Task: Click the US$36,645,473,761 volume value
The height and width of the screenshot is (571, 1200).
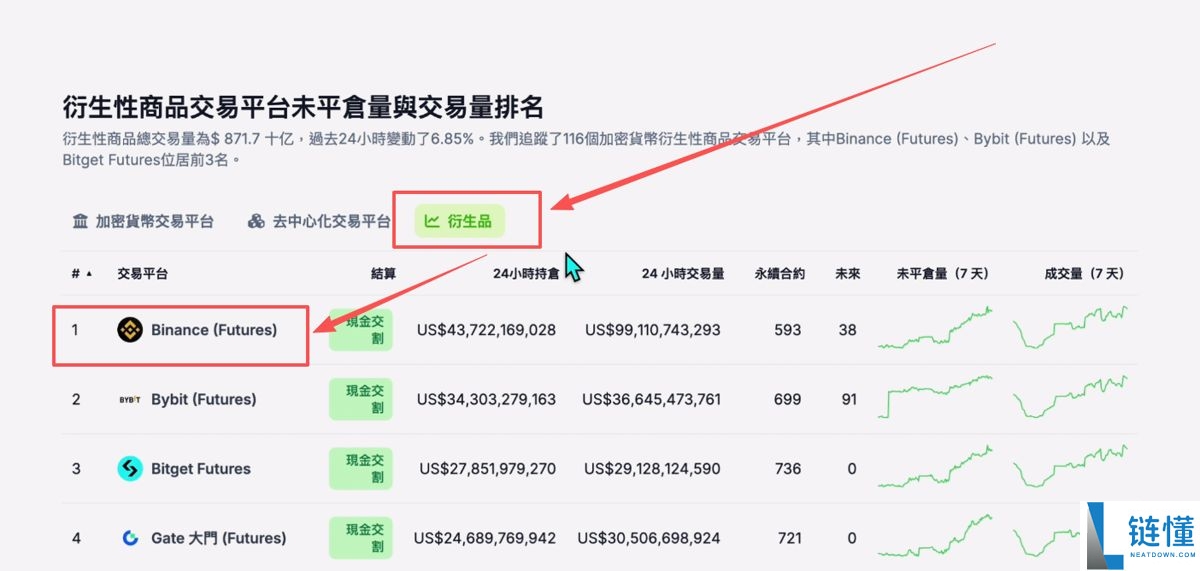Action: pos(651,399)
